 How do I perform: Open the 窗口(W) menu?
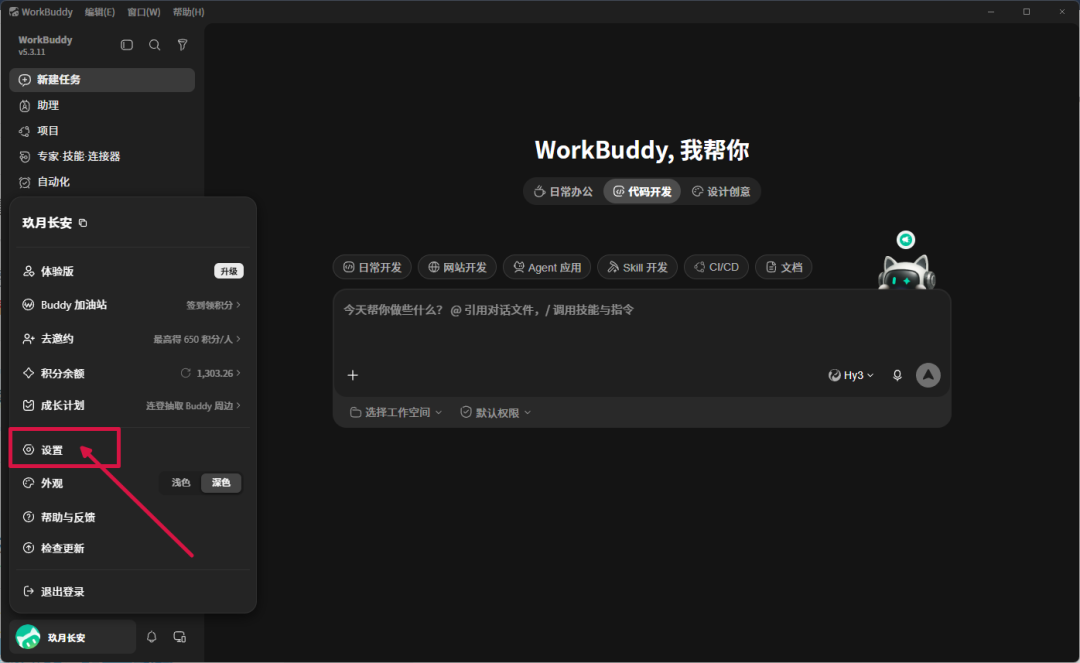pyautogui.click(x=144, y=12)
